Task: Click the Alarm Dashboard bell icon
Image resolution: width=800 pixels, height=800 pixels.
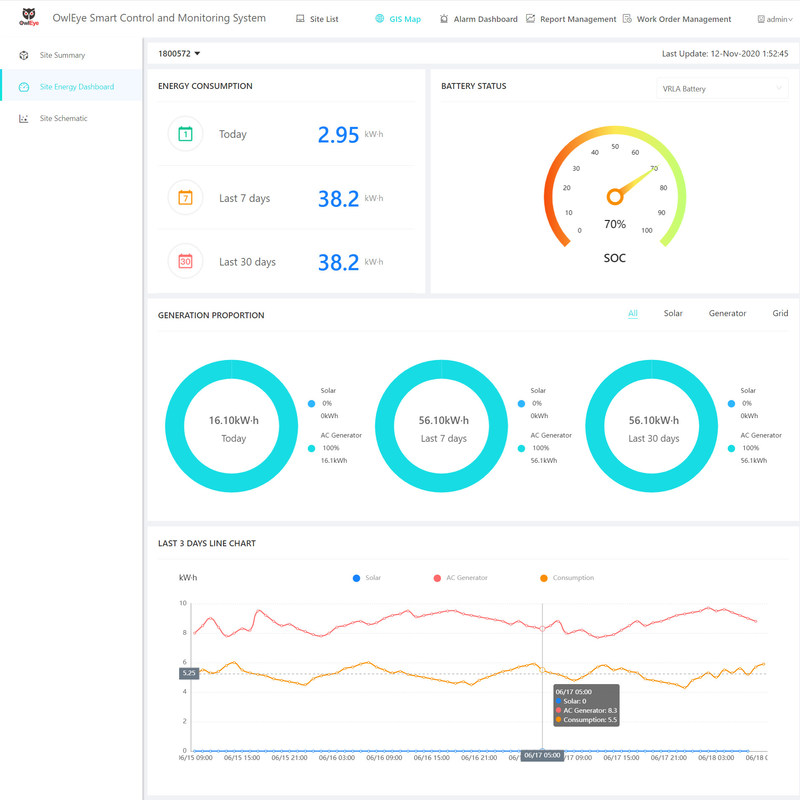Action: click(x=444, y=19)
